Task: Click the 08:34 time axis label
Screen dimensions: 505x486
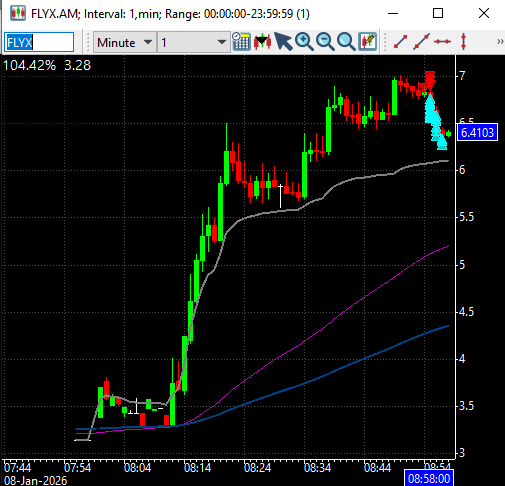Action: (x=317, y=468)
